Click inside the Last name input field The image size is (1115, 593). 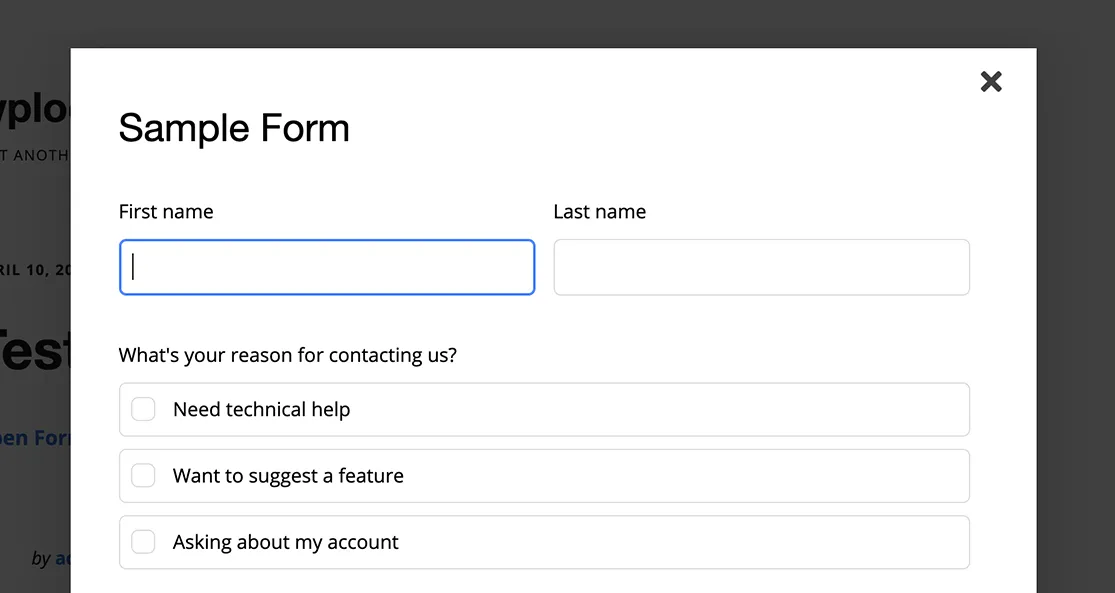click(761, 267)
